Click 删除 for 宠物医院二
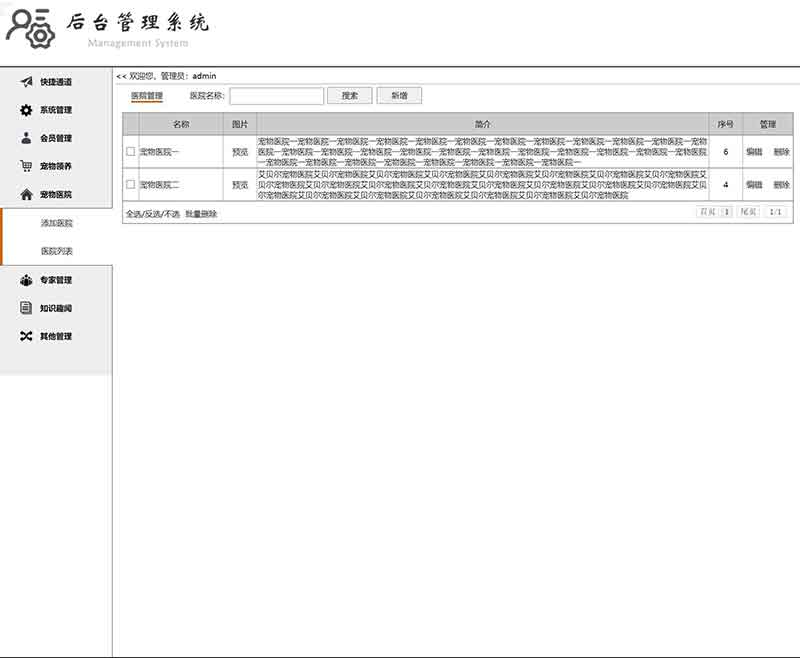Image resolution: width=800 pixels, height=658 pixels. pos(781,185)
